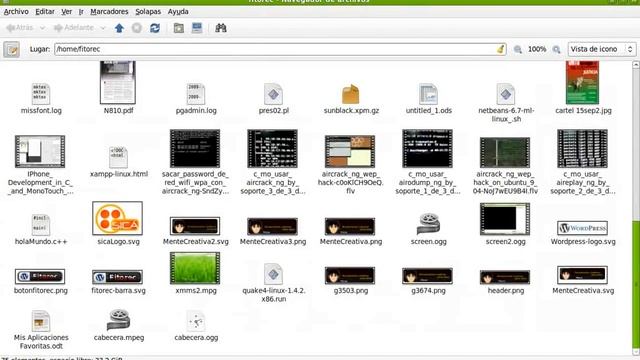Image resolution: width=640 pixels, height=360 pixels.
Task: Select the screen.ogg film reel icon
Action: [428, 224]
